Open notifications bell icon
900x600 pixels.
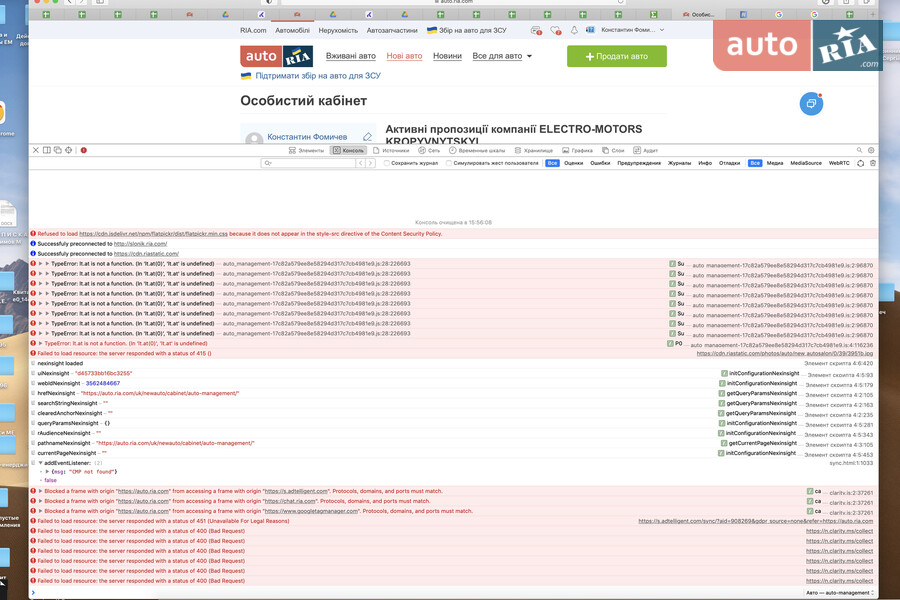point(574,30)
